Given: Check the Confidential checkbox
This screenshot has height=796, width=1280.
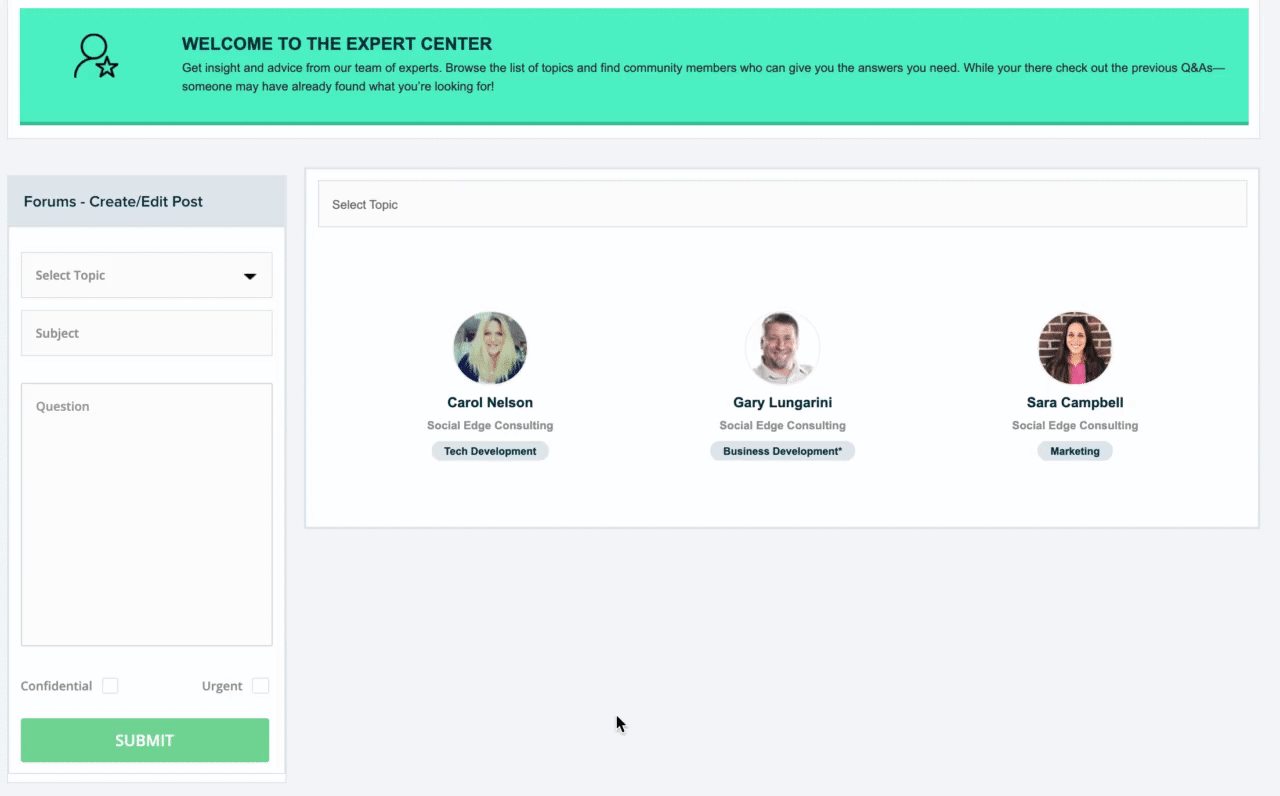Looking at the screenshot, I should pyautogui.click(x=110, y=686).
